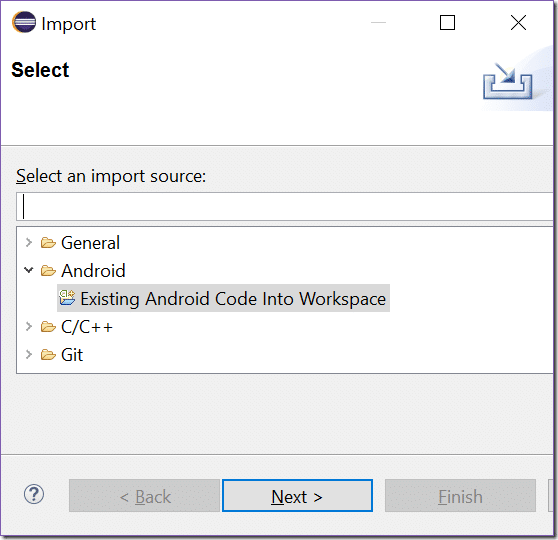Select the Git tree label
The height and width of the screenshot is (540, 558).
[72, 355]
